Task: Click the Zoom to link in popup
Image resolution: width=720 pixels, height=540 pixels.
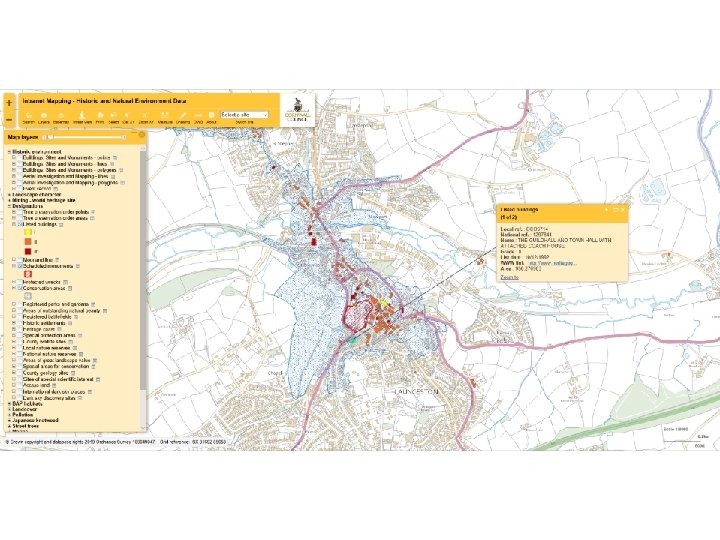Action: tap(509, 277)
